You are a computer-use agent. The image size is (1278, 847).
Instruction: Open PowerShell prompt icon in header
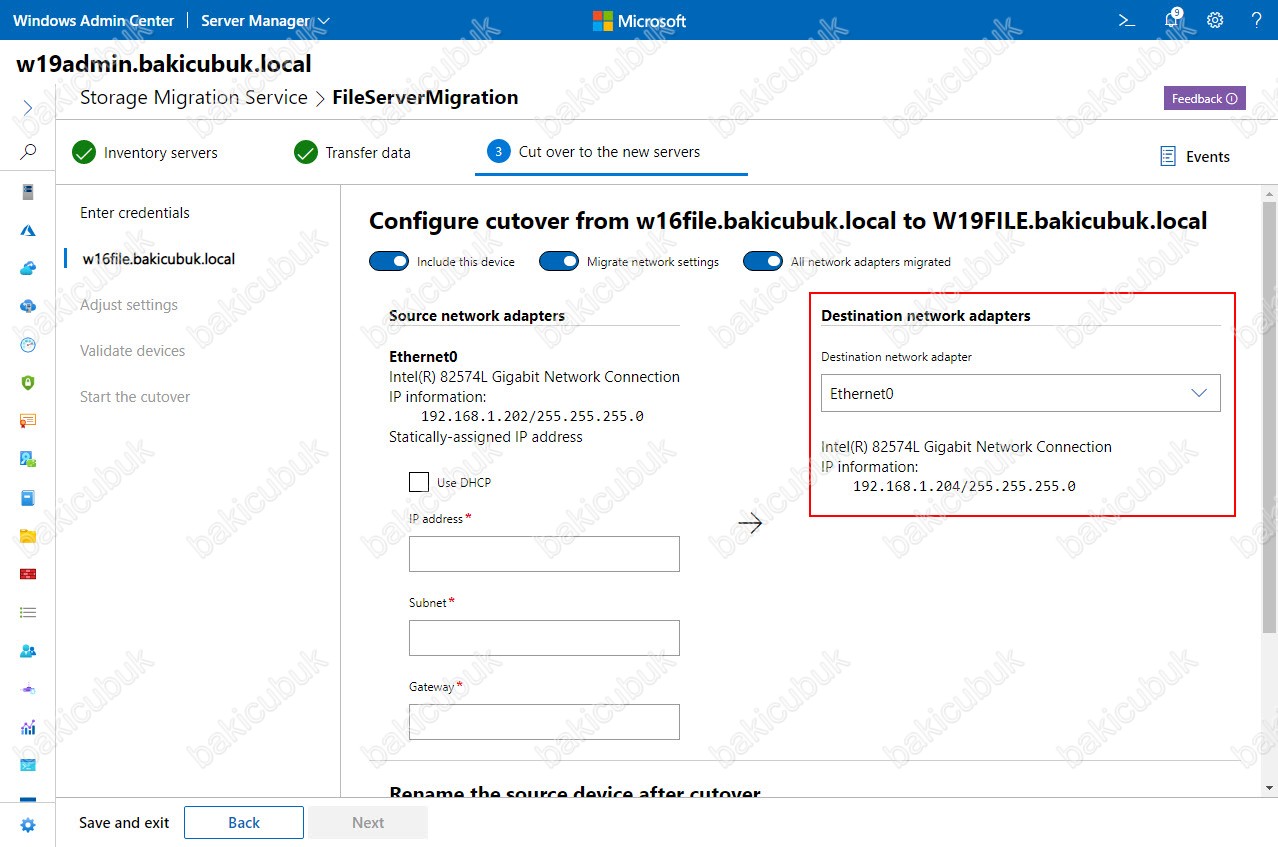(x=1127, y=20)
